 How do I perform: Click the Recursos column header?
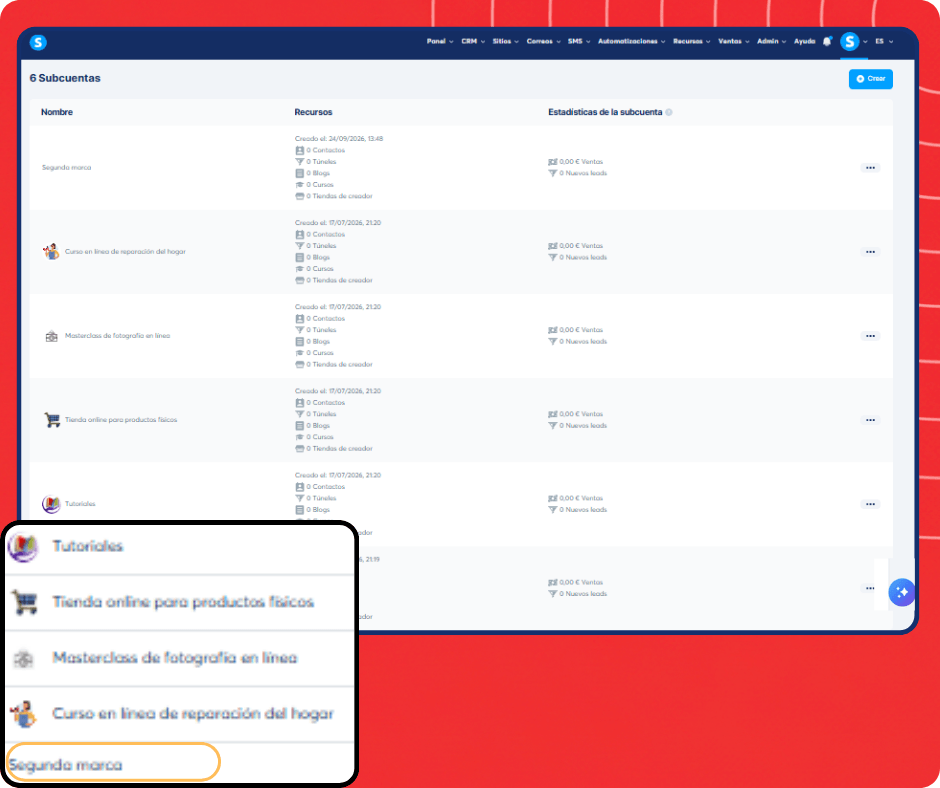pyautogui.click(x=313, y=112)
